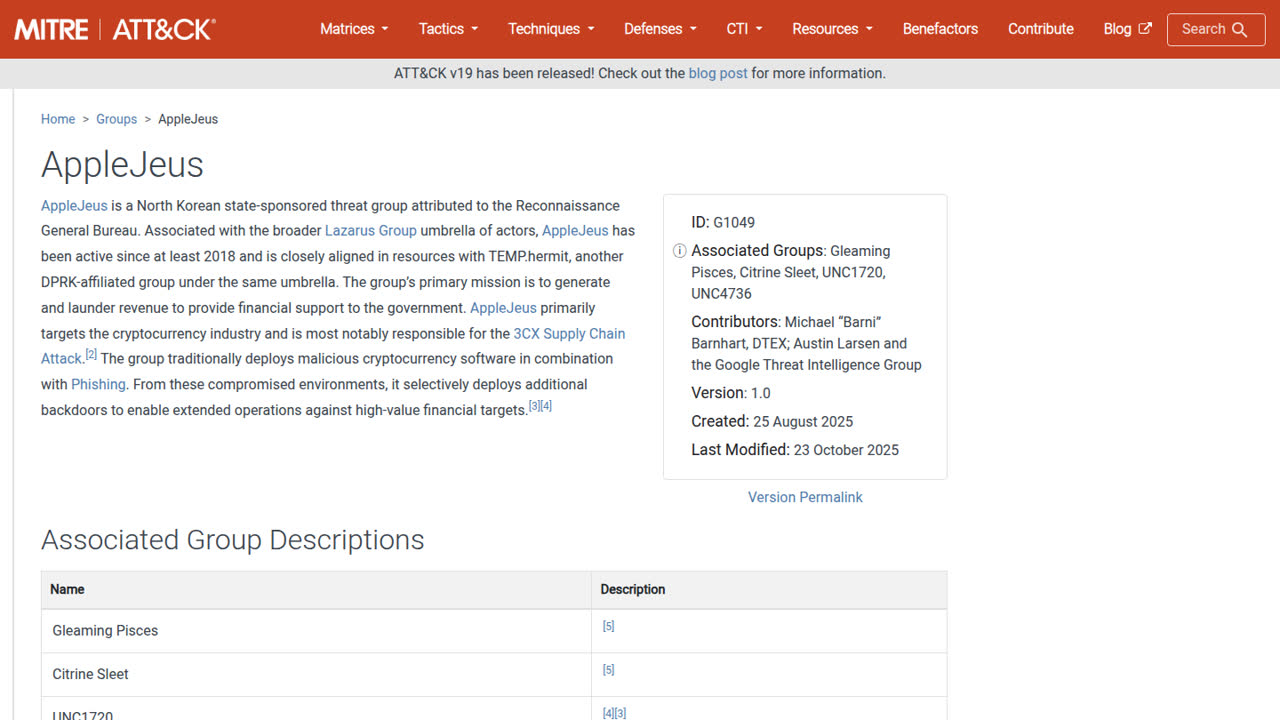This screenshot has height=720, width=1280.
Task: Open the Lazarus Group link
Action: [371, 231]
